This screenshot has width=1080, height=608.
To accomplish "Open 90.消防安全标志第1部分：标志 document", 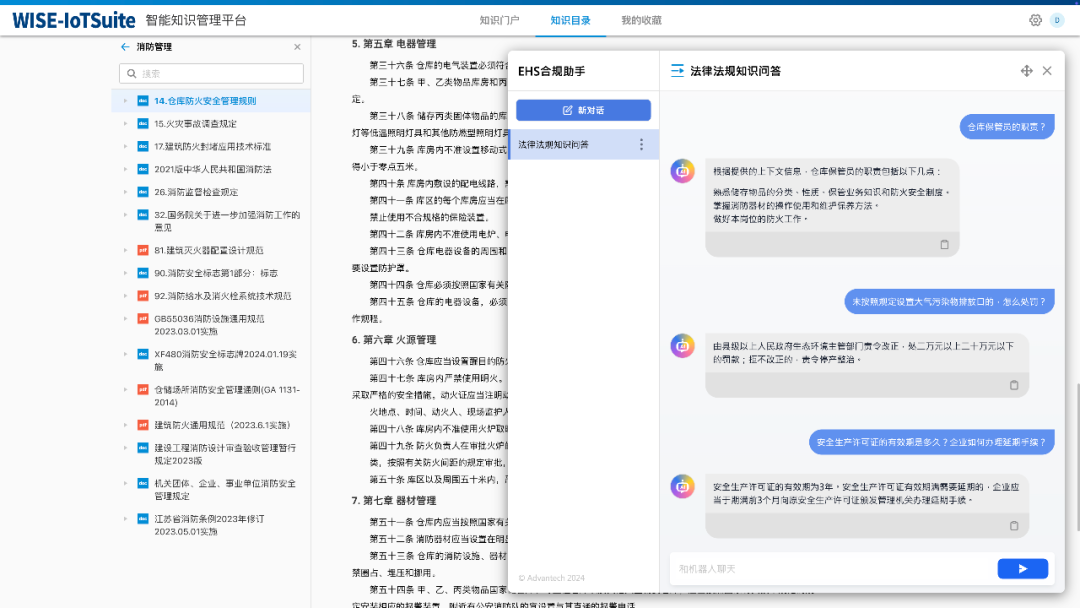I will tap(216, 273).
